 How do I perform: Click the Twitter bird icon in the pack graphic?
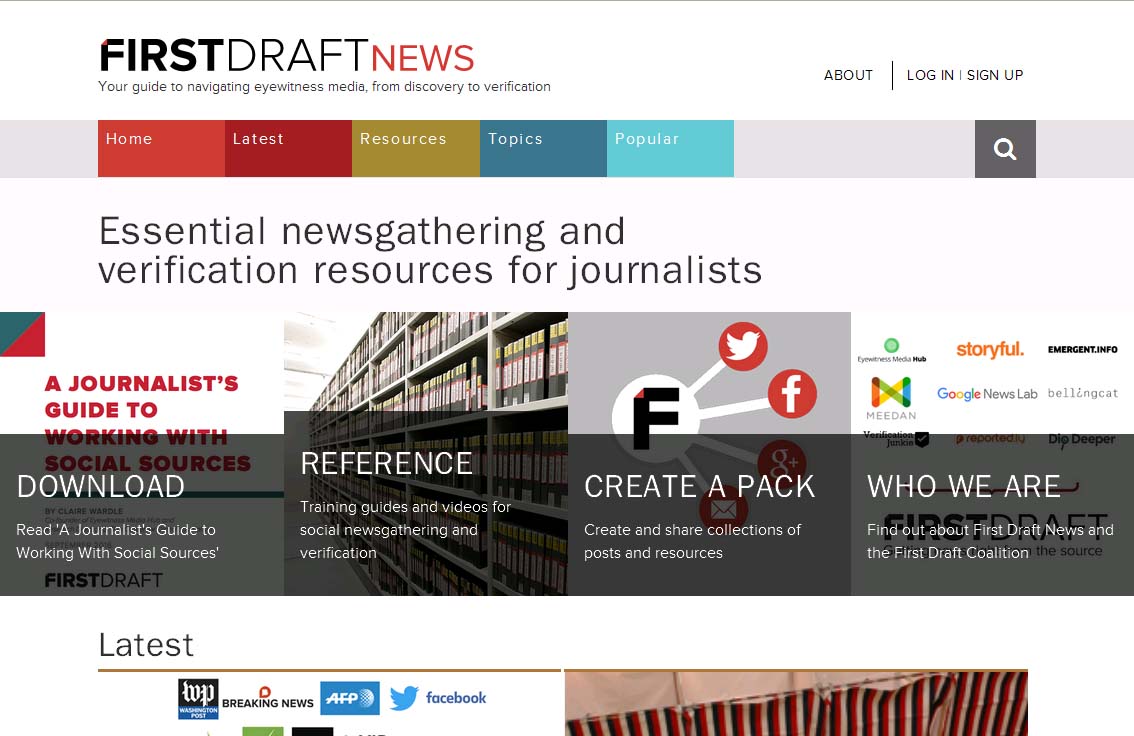coord(743,347)
